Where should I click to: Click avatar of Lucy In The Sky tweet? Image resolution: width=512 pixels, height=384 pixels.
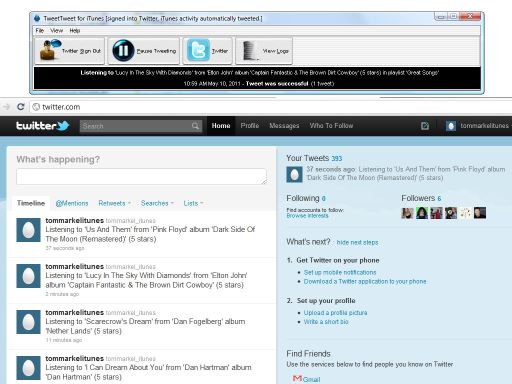(x=28, y=276)
